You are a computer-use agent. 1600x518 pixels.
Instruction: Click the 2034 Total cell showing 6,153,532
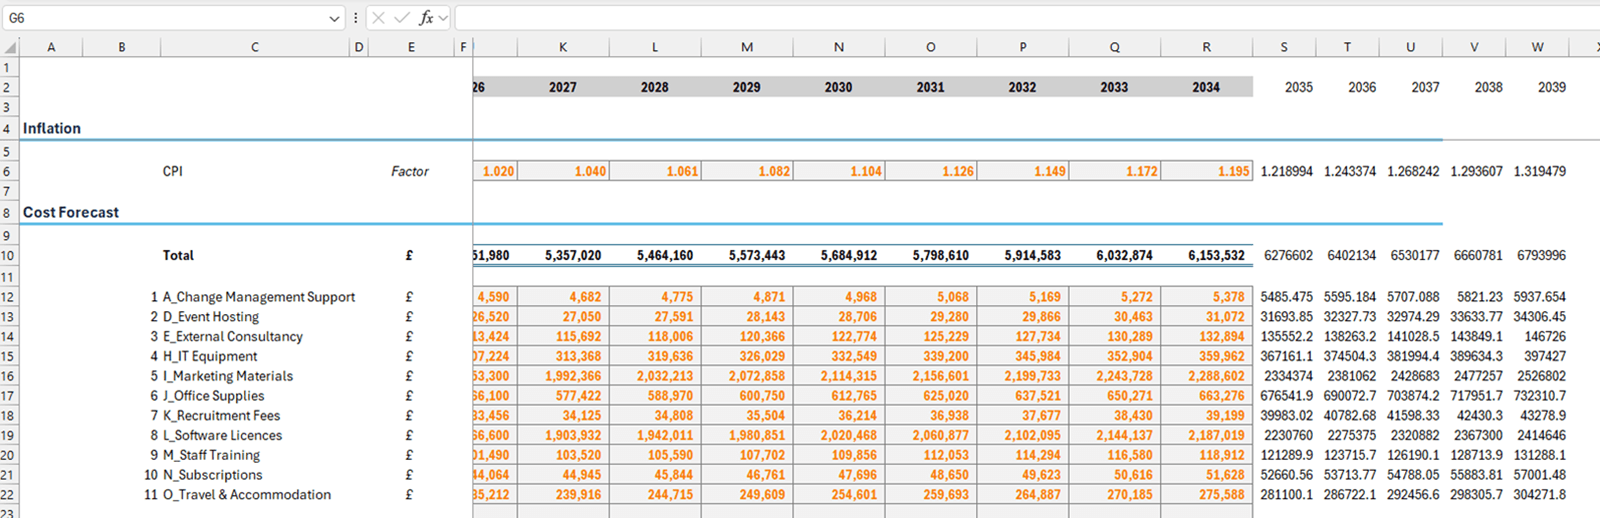pos(1206,256)
